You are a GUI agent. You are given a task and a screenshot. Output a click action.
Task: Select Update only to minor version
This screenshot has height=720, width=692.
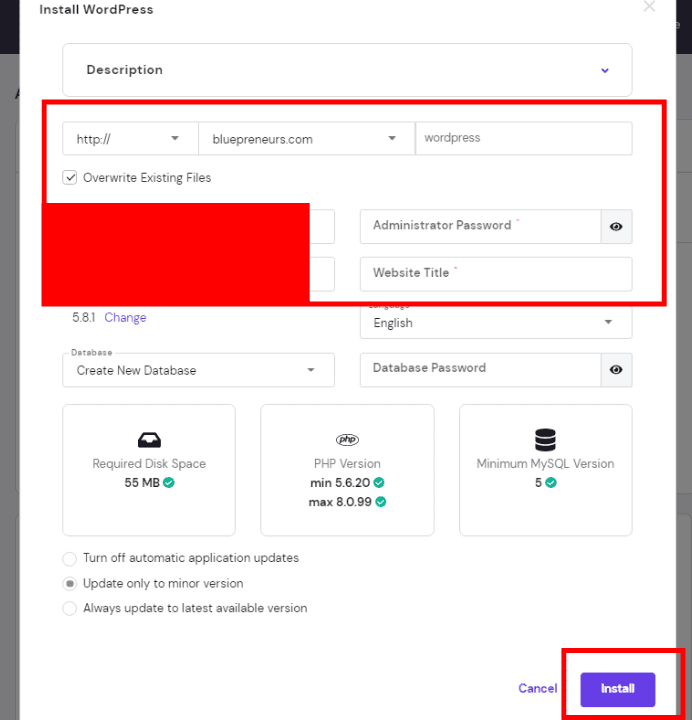coord(70,584)
